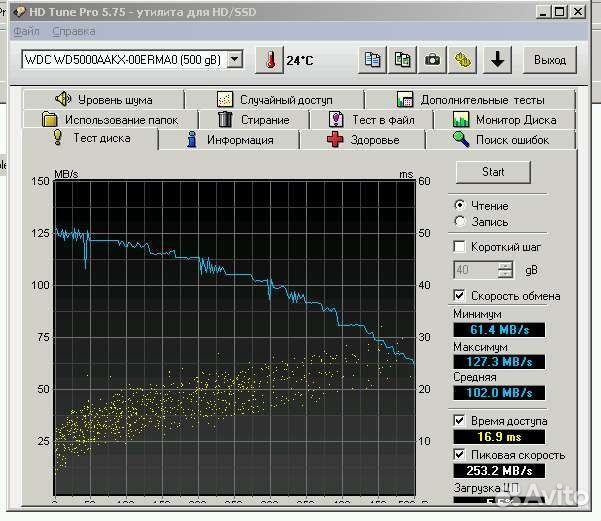Open the Файл menu

click(25, 31)
